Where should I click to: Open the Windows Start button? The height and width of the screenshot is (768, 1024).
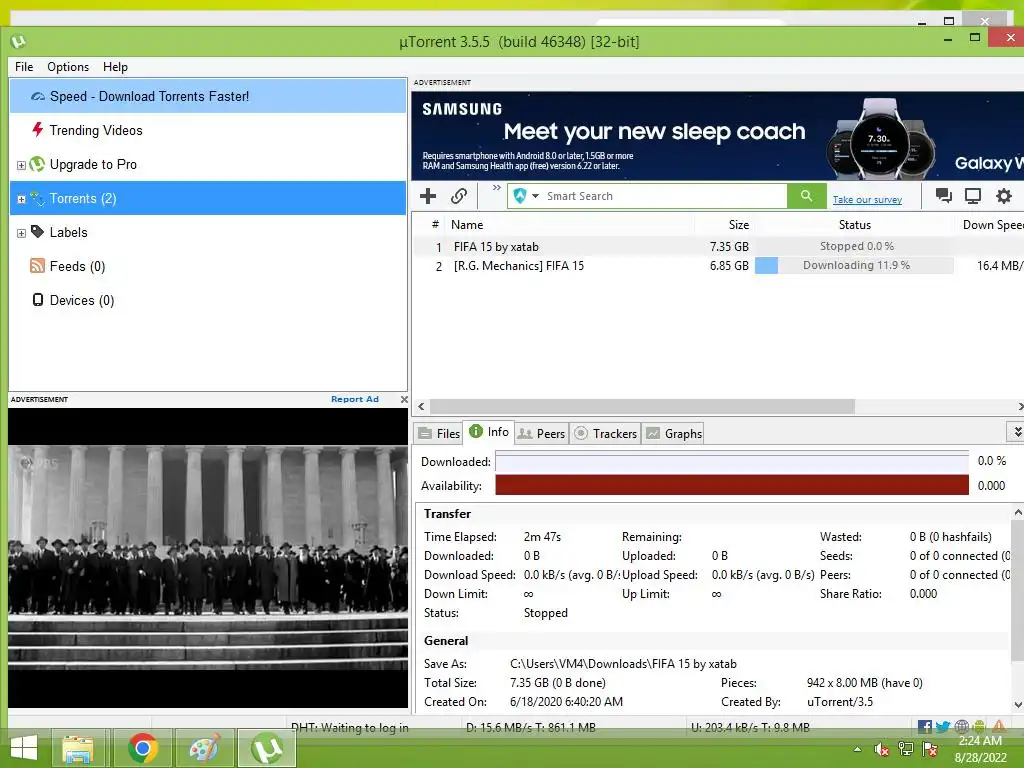(24, 748)
